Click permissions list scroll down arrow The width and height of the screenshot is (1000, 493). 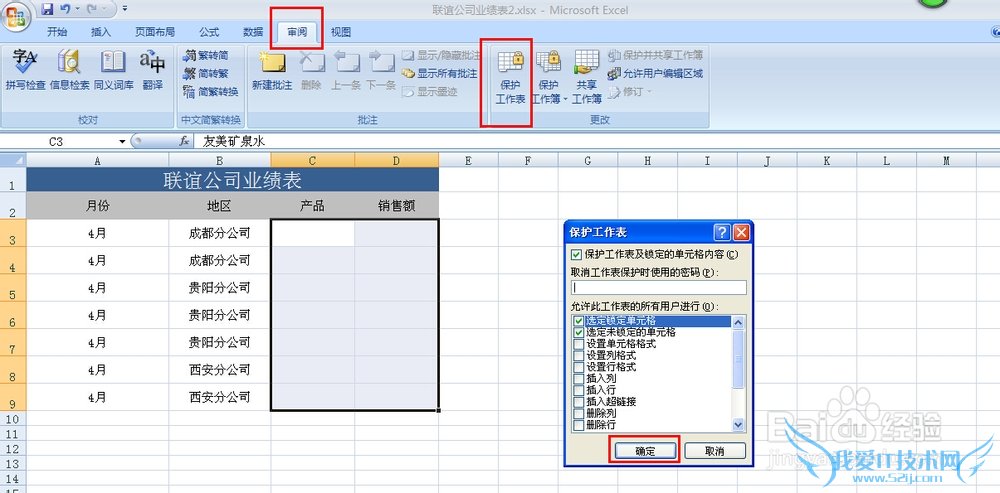tap(739, 425)
